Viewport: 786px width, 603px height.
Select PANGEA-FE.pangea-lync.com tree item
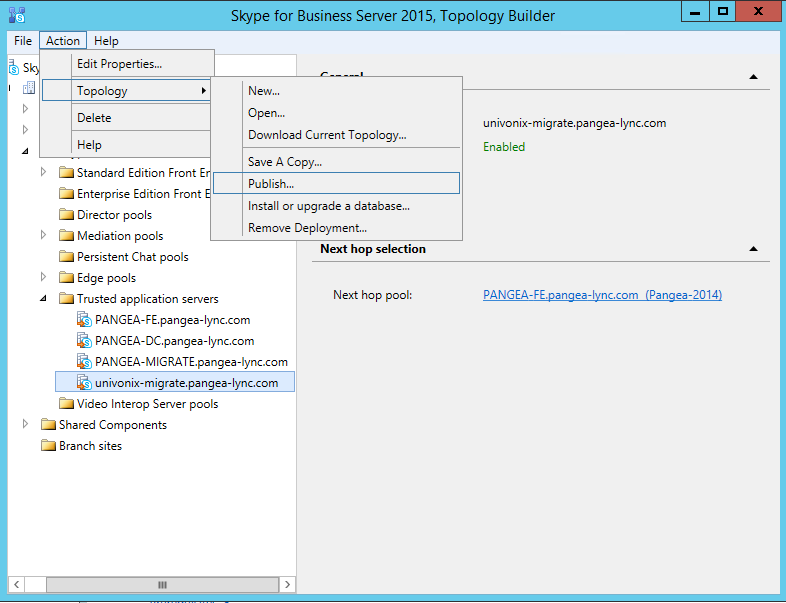(172, 320)
